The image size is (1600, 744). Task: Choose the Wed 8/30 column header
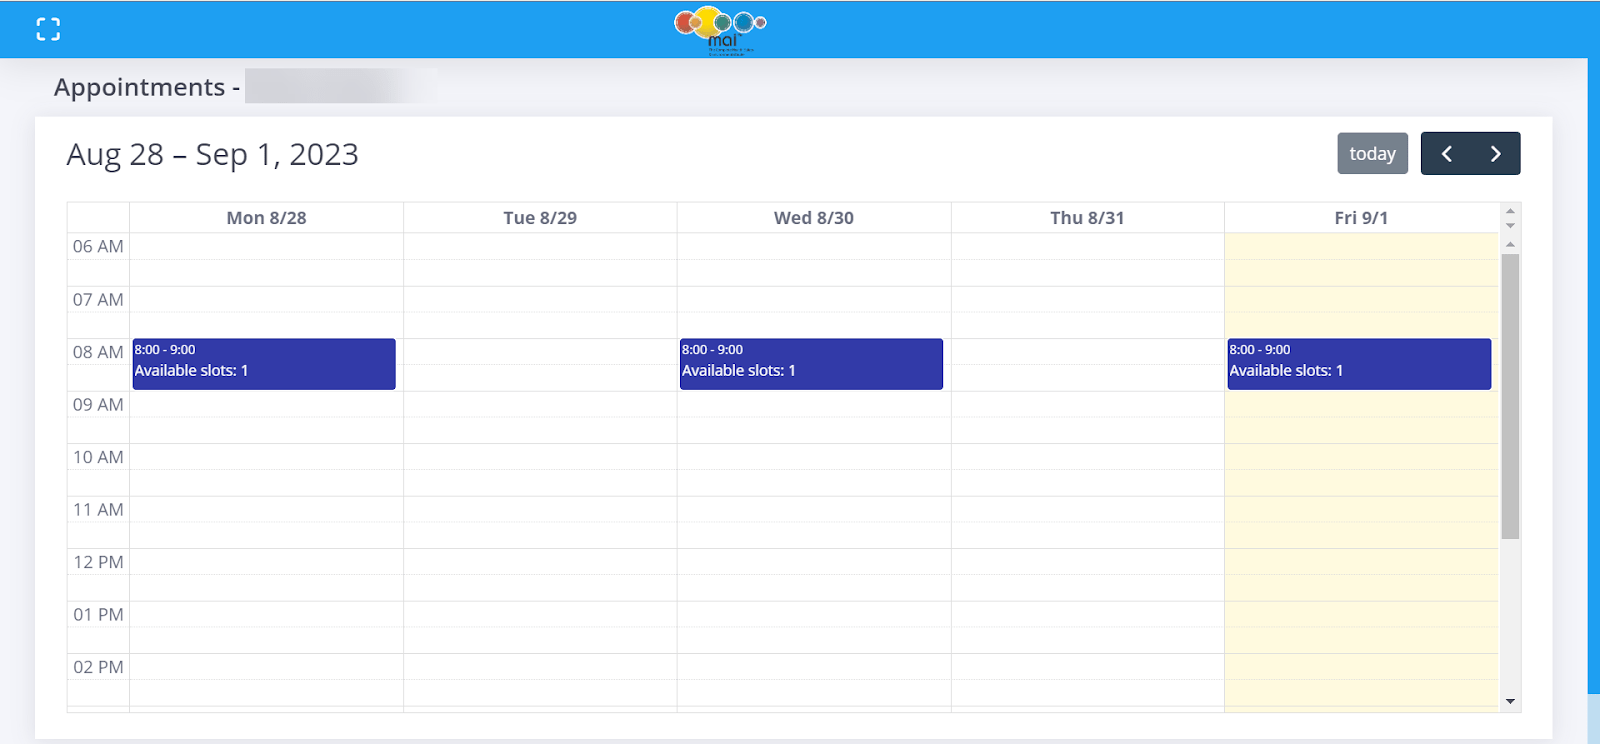pyautogui.click(x=814, y=218)
